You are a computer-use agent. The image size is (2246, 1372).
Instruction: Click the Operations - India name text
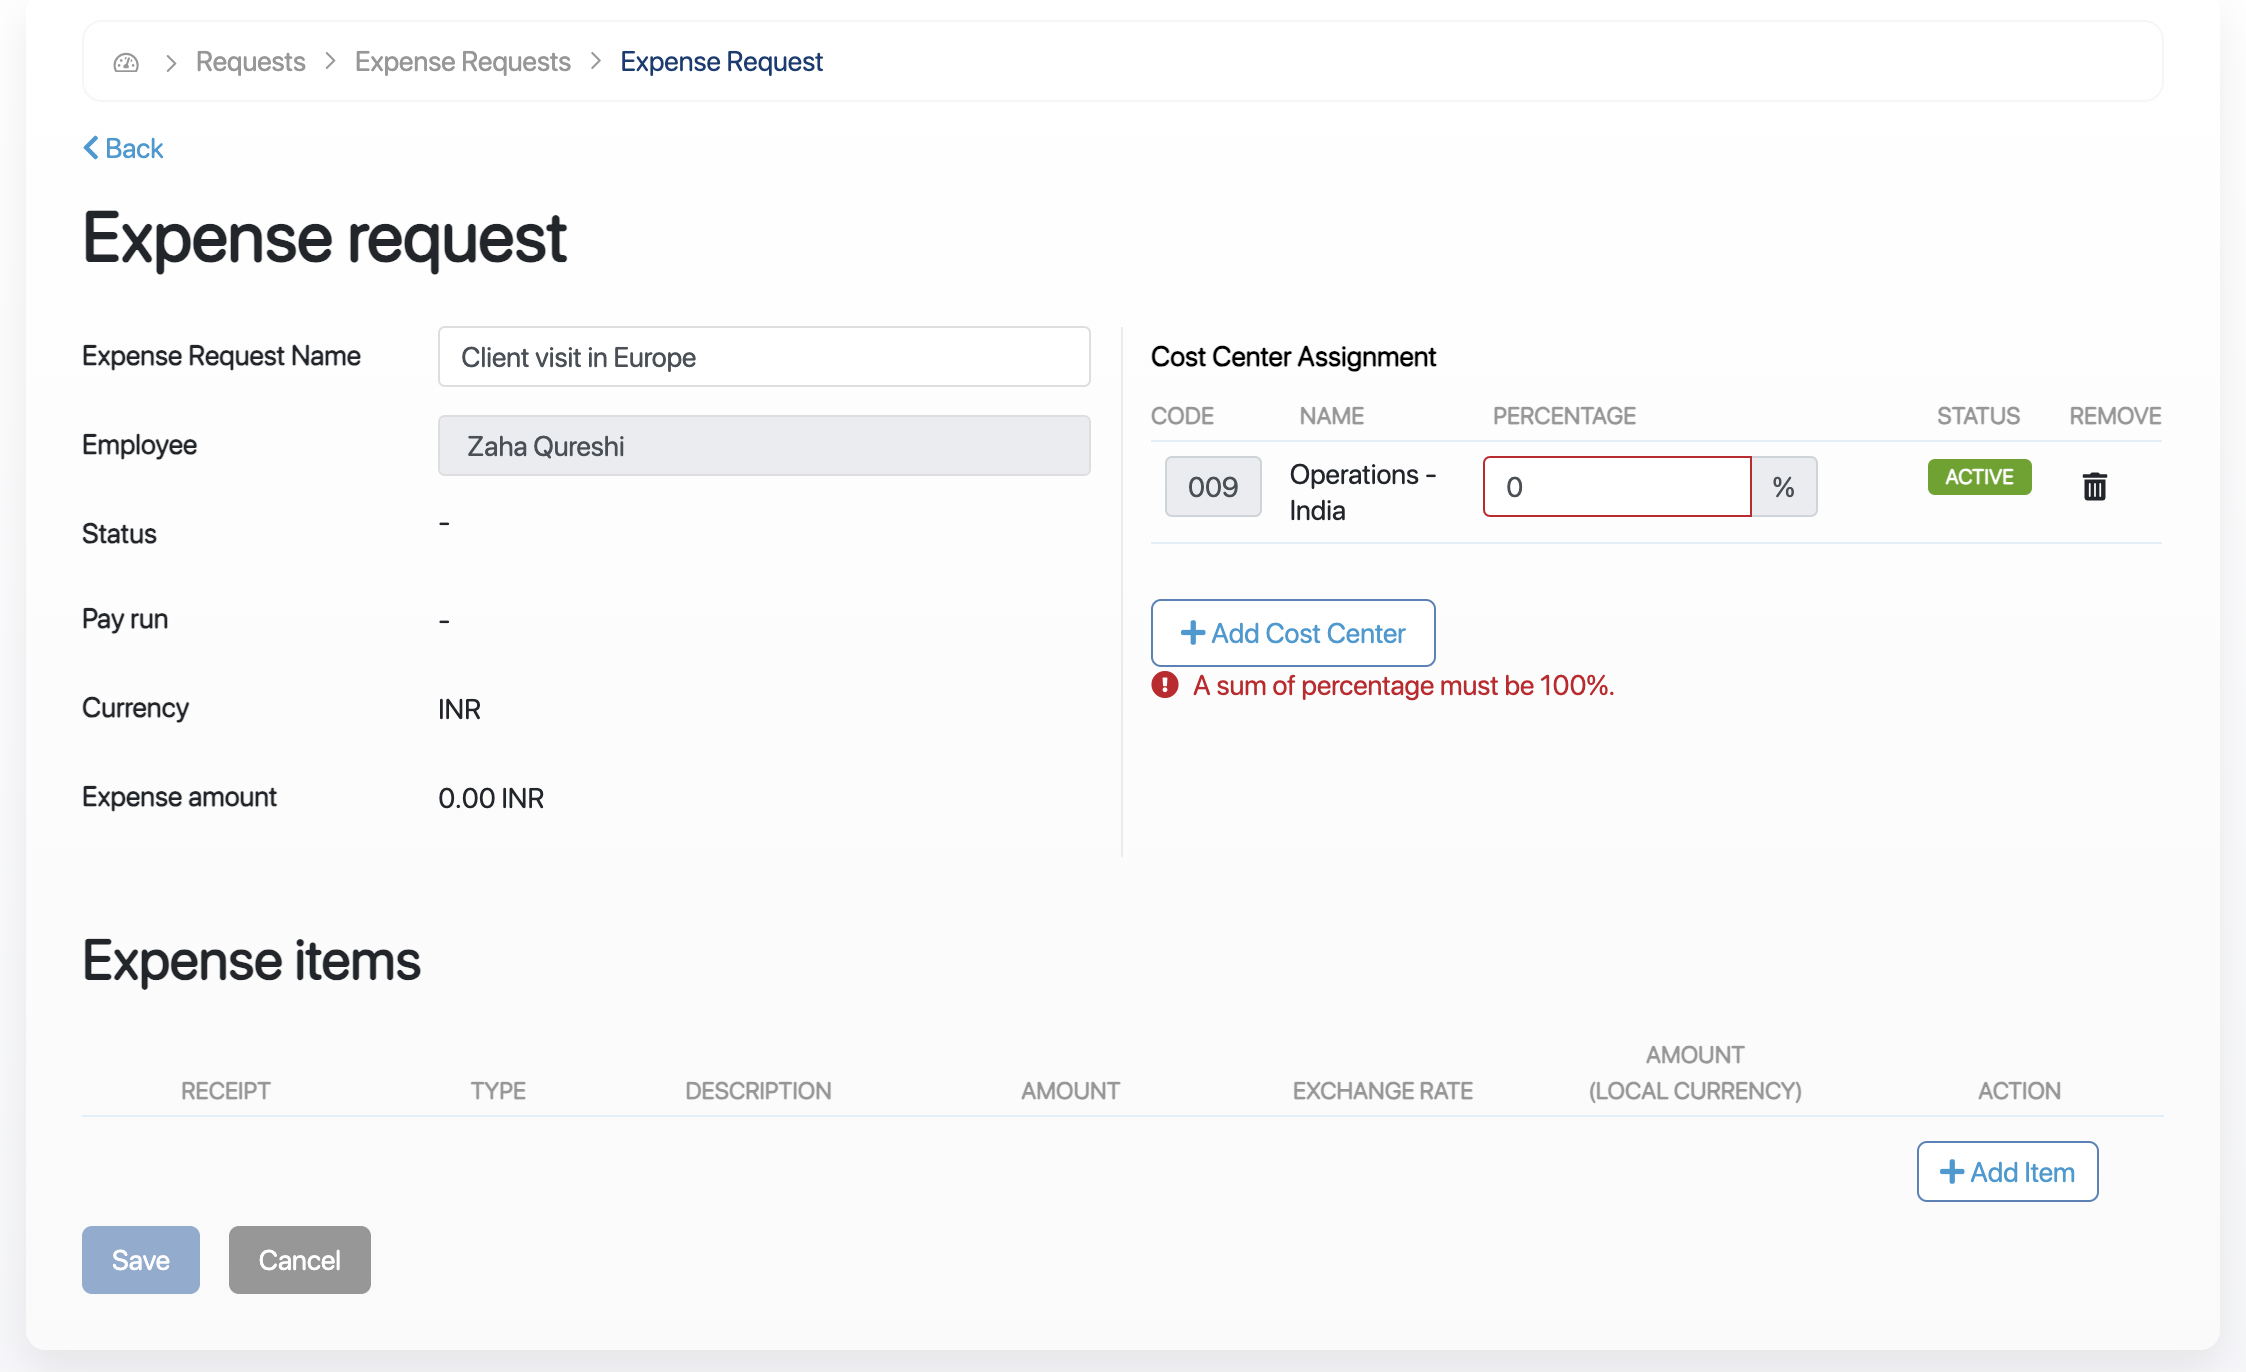[1362, 492]
